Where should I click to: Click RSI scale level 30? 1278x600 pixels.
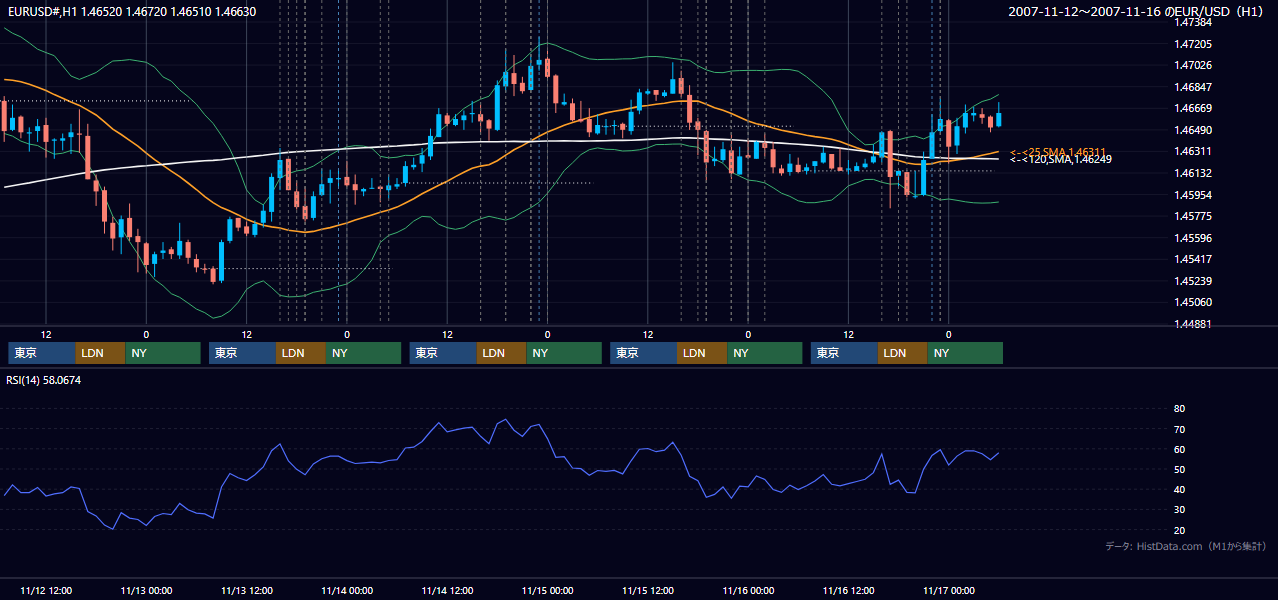point(1179,510)
